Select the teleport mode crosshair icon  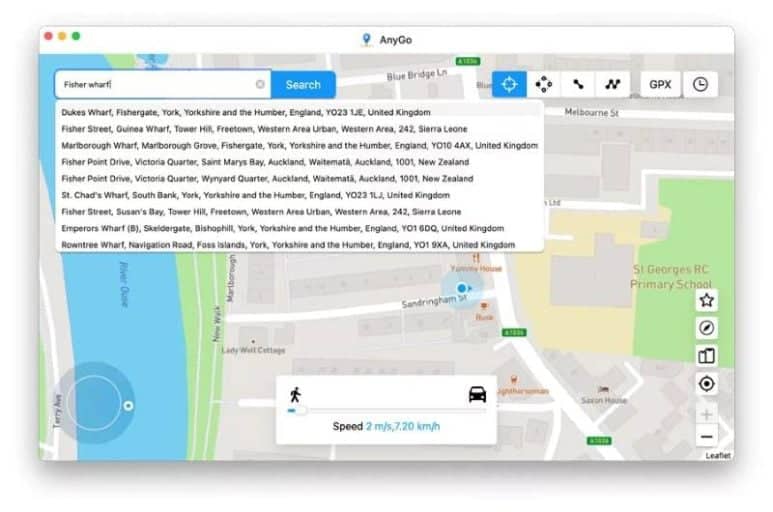pos(509,84)
